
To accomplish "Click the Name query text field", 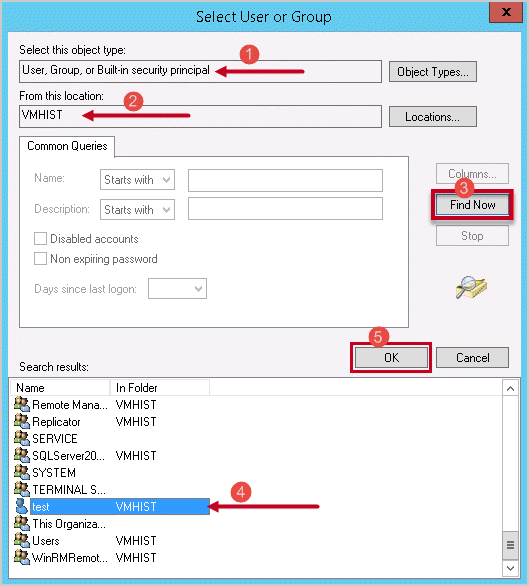I will tap(285, 180).
